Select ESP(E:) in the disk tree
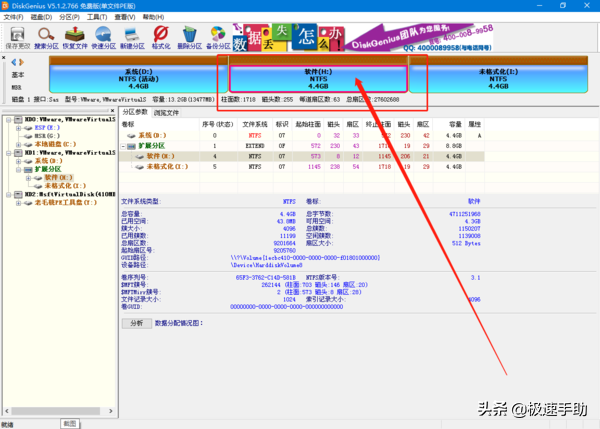This screenshot has width=600, height=429. [x=47, y=128]
